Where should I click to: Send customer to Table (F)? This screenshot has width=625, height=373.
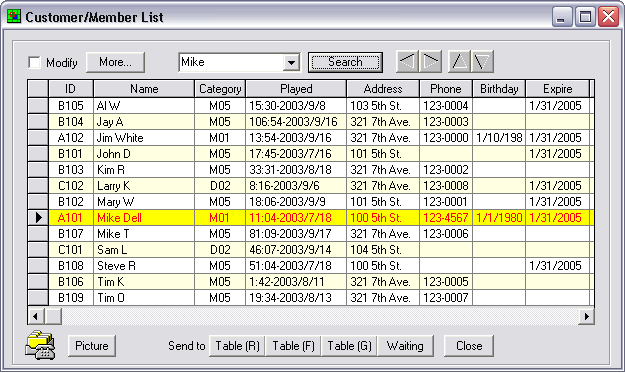294,346
